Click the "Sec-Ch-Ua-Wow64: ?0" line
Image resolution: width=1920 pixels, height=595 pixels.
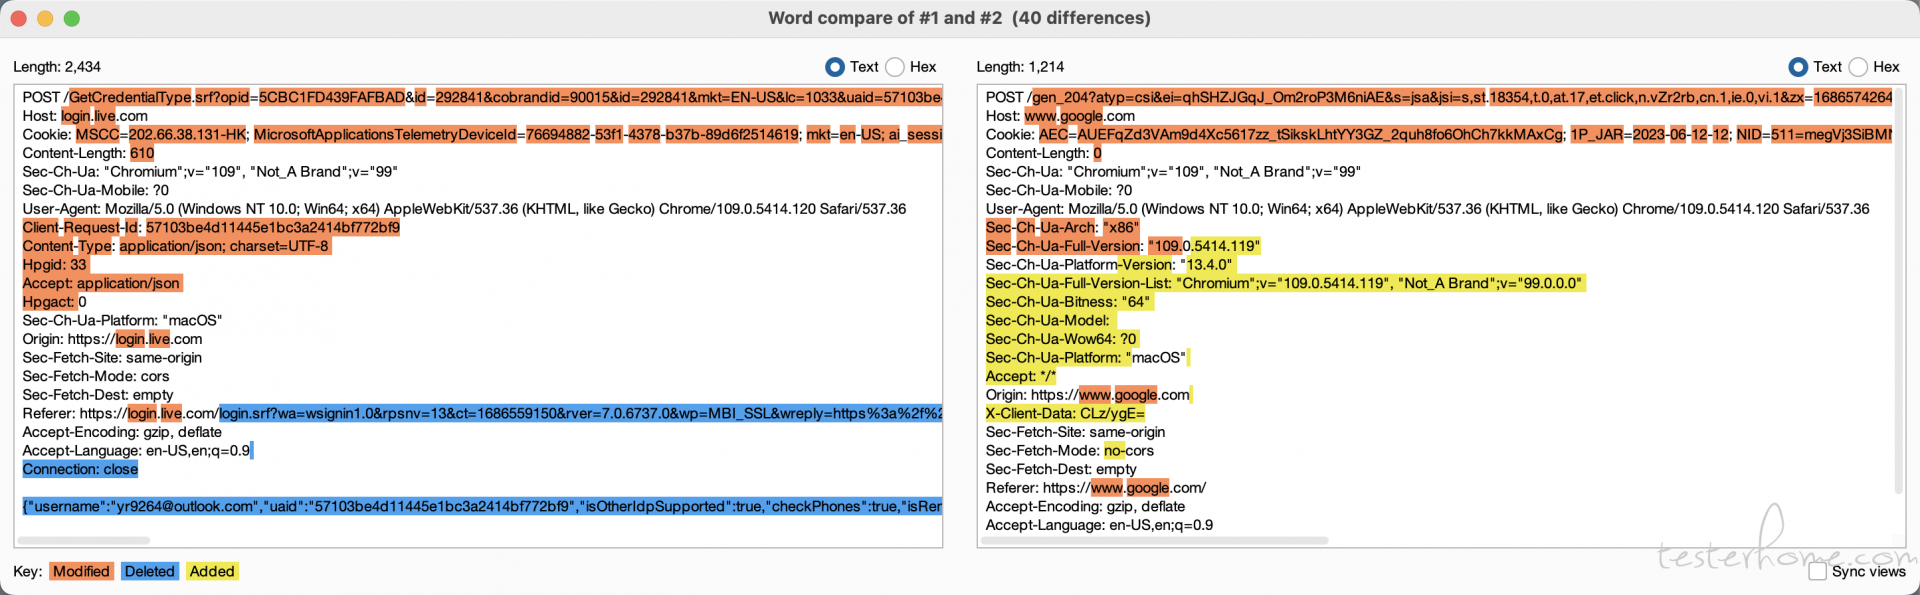pyautogui.click(x=1061, y=339)
